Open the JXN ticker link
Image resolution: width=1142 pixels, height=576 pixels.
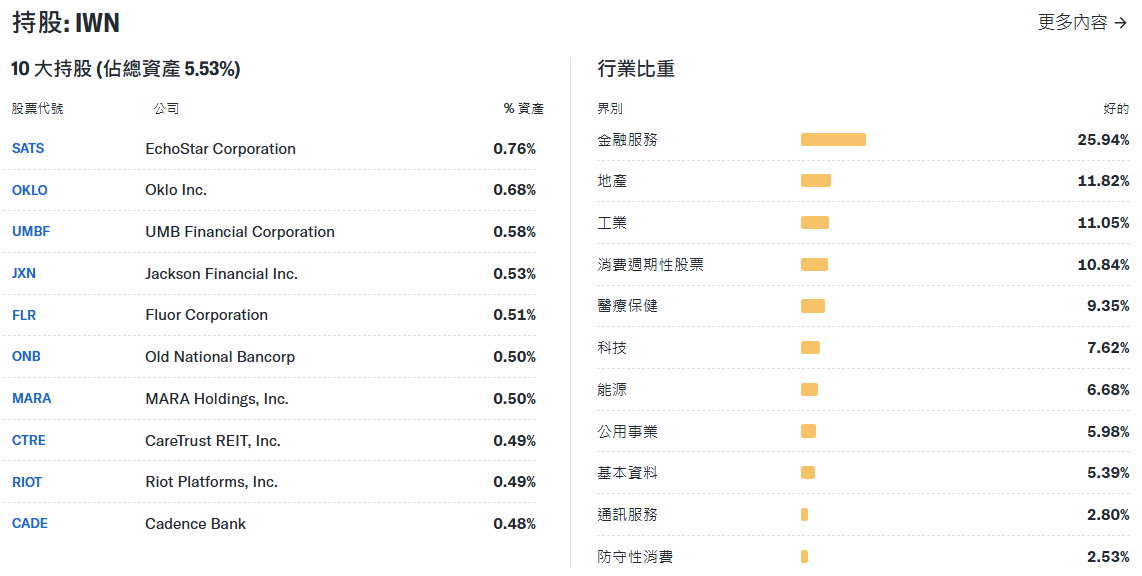coord(24,274)
